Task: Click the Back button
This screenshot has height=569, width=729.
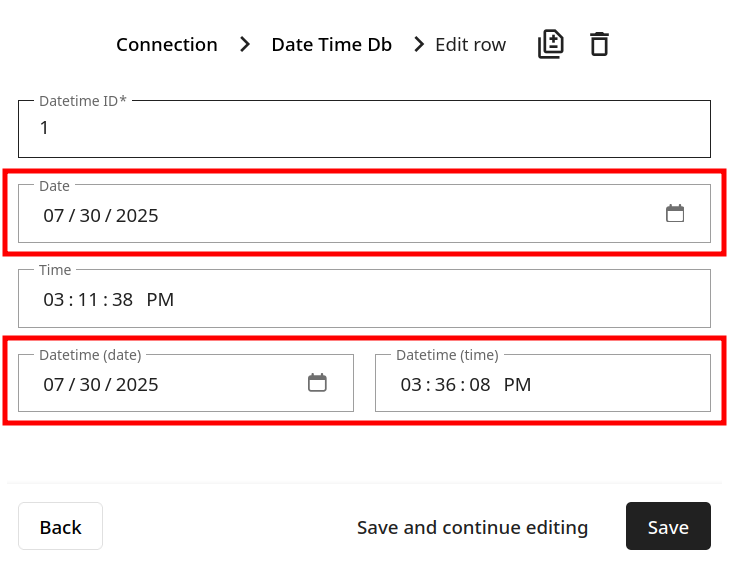Action: click(x=60, y=526)
